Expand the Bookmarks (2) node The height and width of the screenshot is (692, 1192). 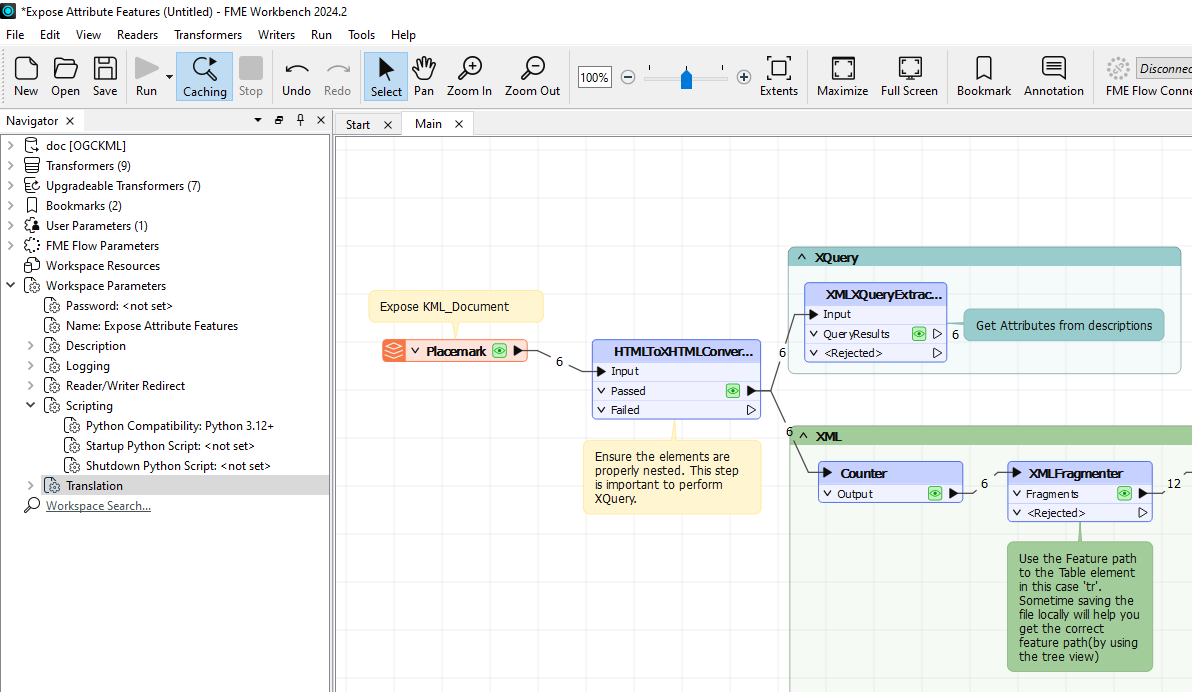click(x=11, y=205)
